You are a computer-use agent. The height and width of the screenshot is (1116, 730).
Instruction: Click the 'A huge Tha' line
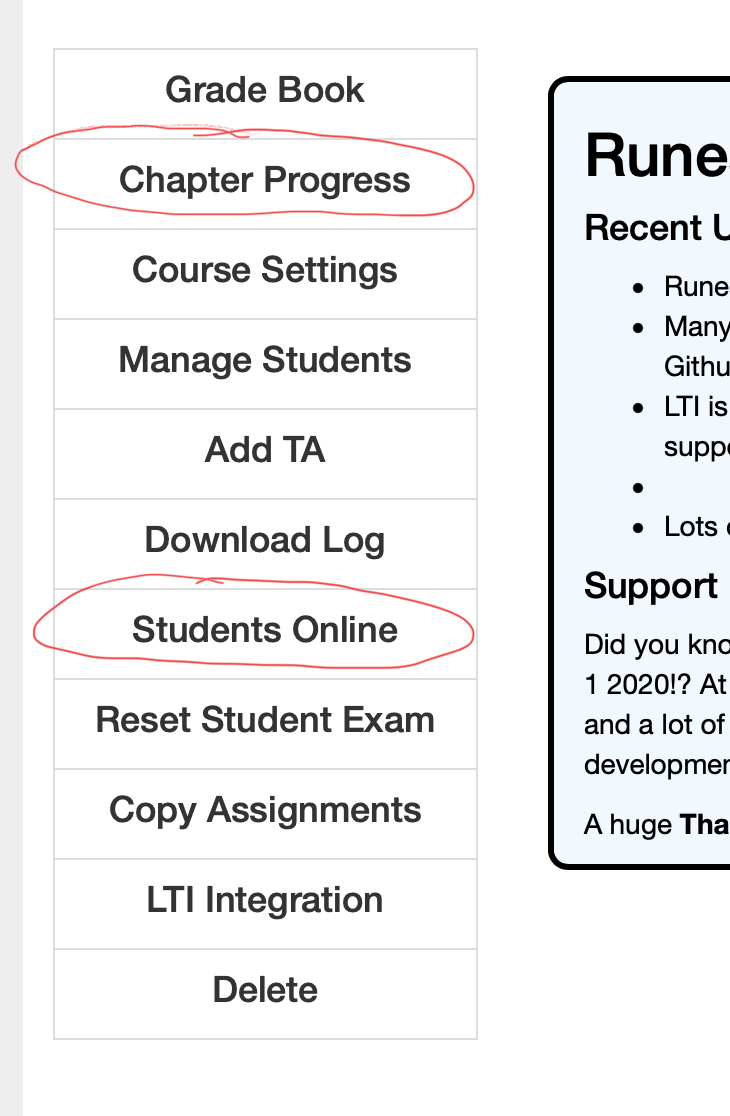pos(657,825)
